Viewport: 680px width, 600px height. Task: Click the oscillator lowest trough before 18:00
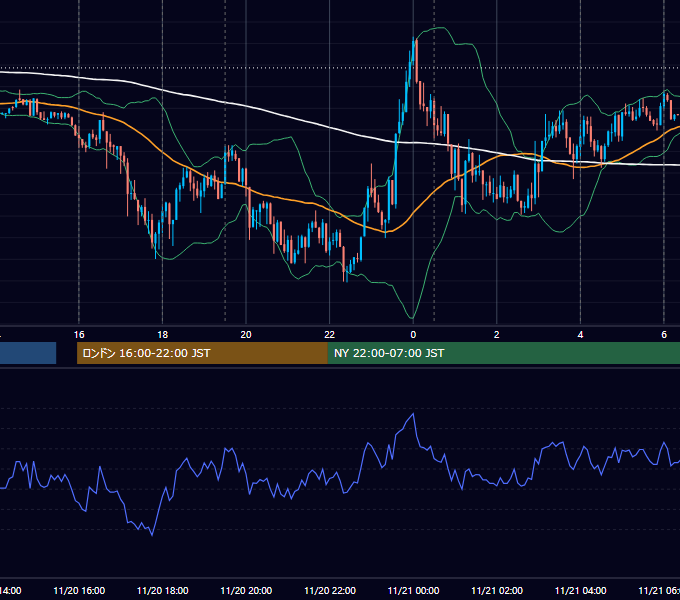point(152,535)
